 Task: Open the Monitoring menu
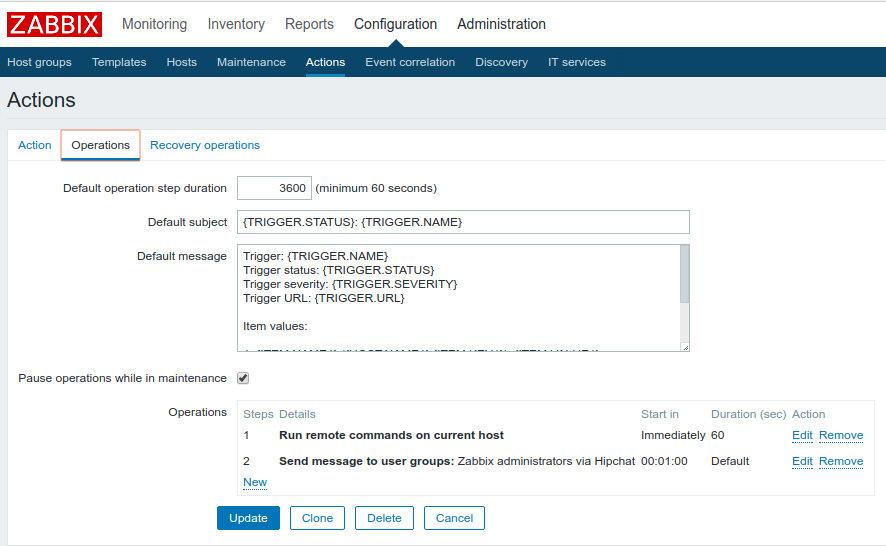tap(154, 24)
